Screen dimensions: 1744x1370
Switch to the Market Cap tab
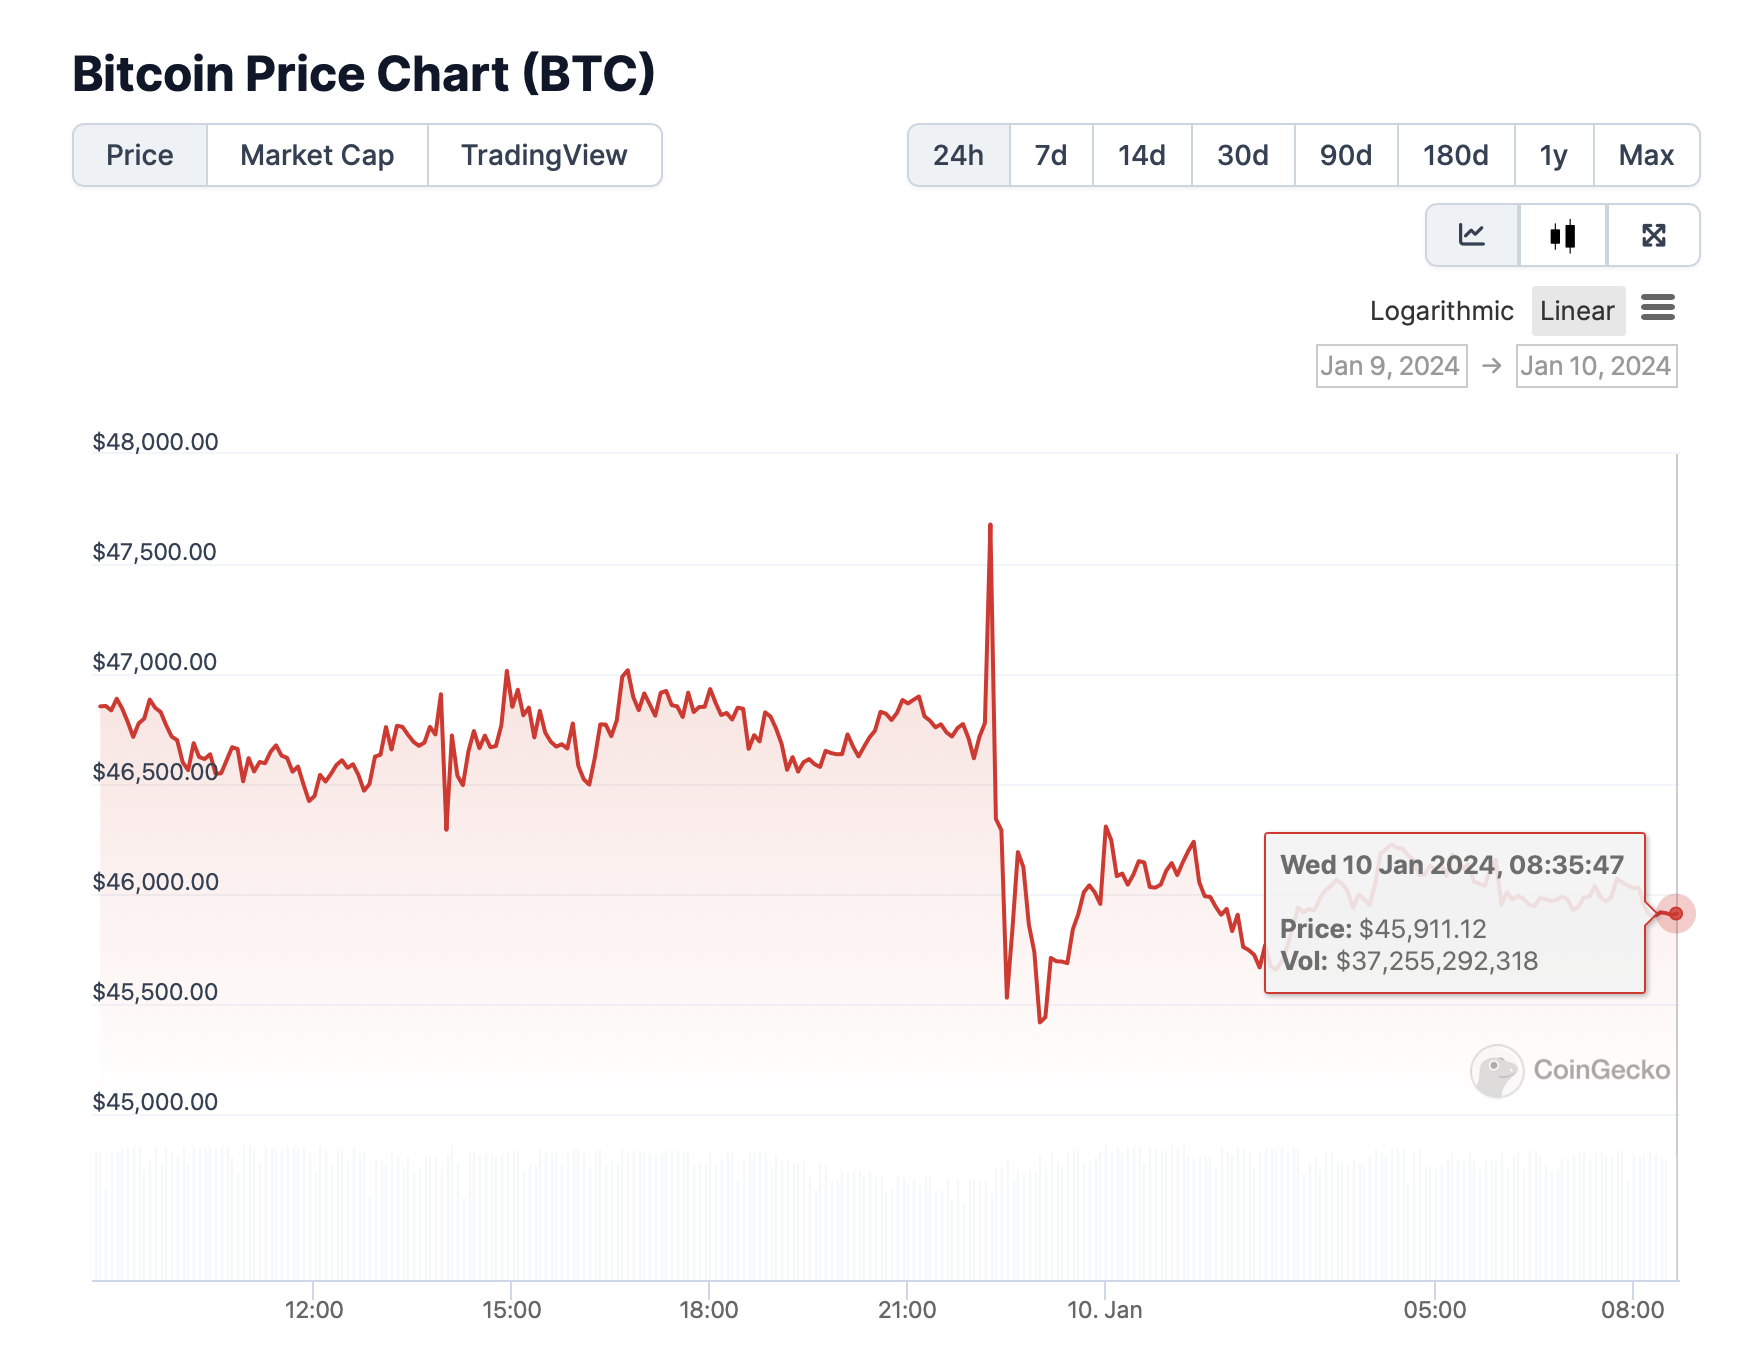[x=317, y=155]
